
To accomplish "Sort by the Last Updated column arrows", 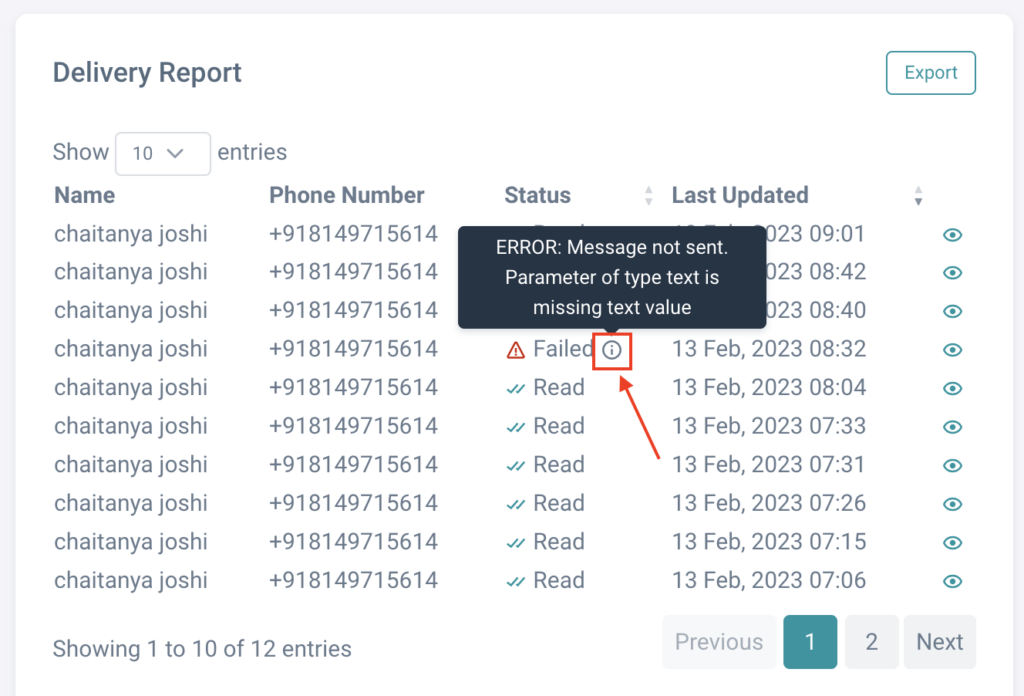I will coord(918,195).
